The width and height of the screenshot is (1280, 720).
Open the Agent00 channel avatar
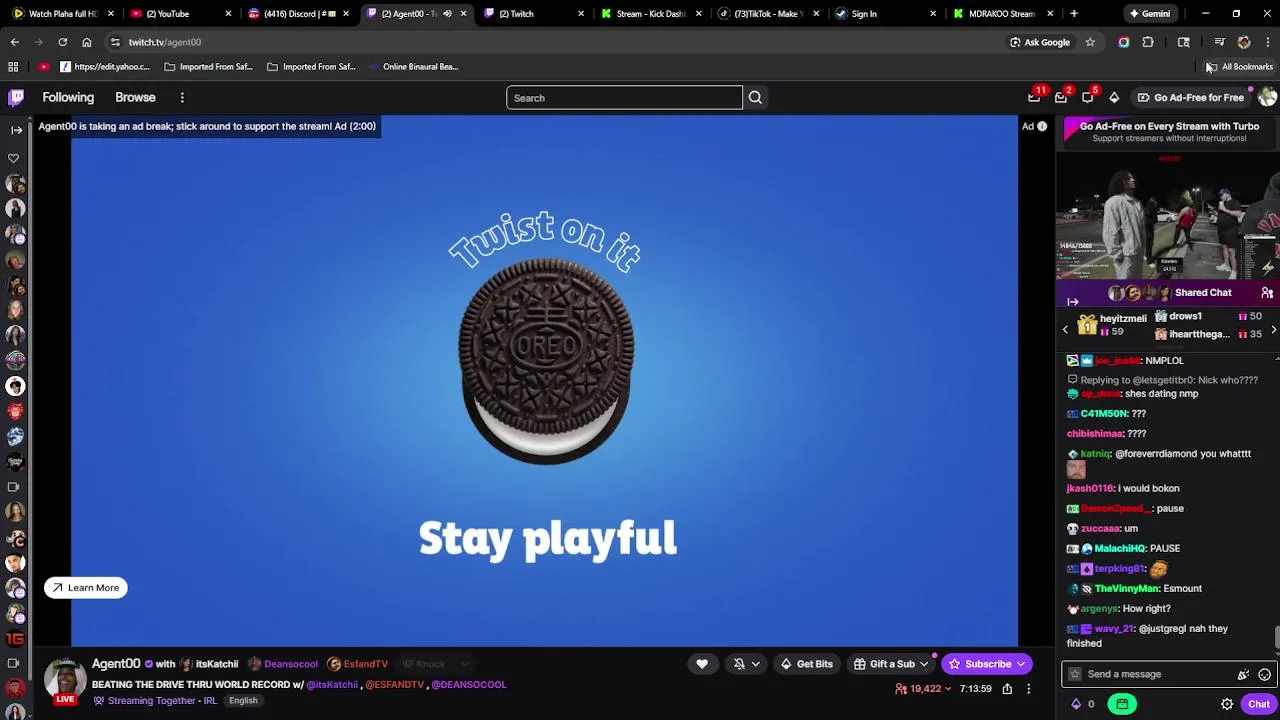[64, 678]
